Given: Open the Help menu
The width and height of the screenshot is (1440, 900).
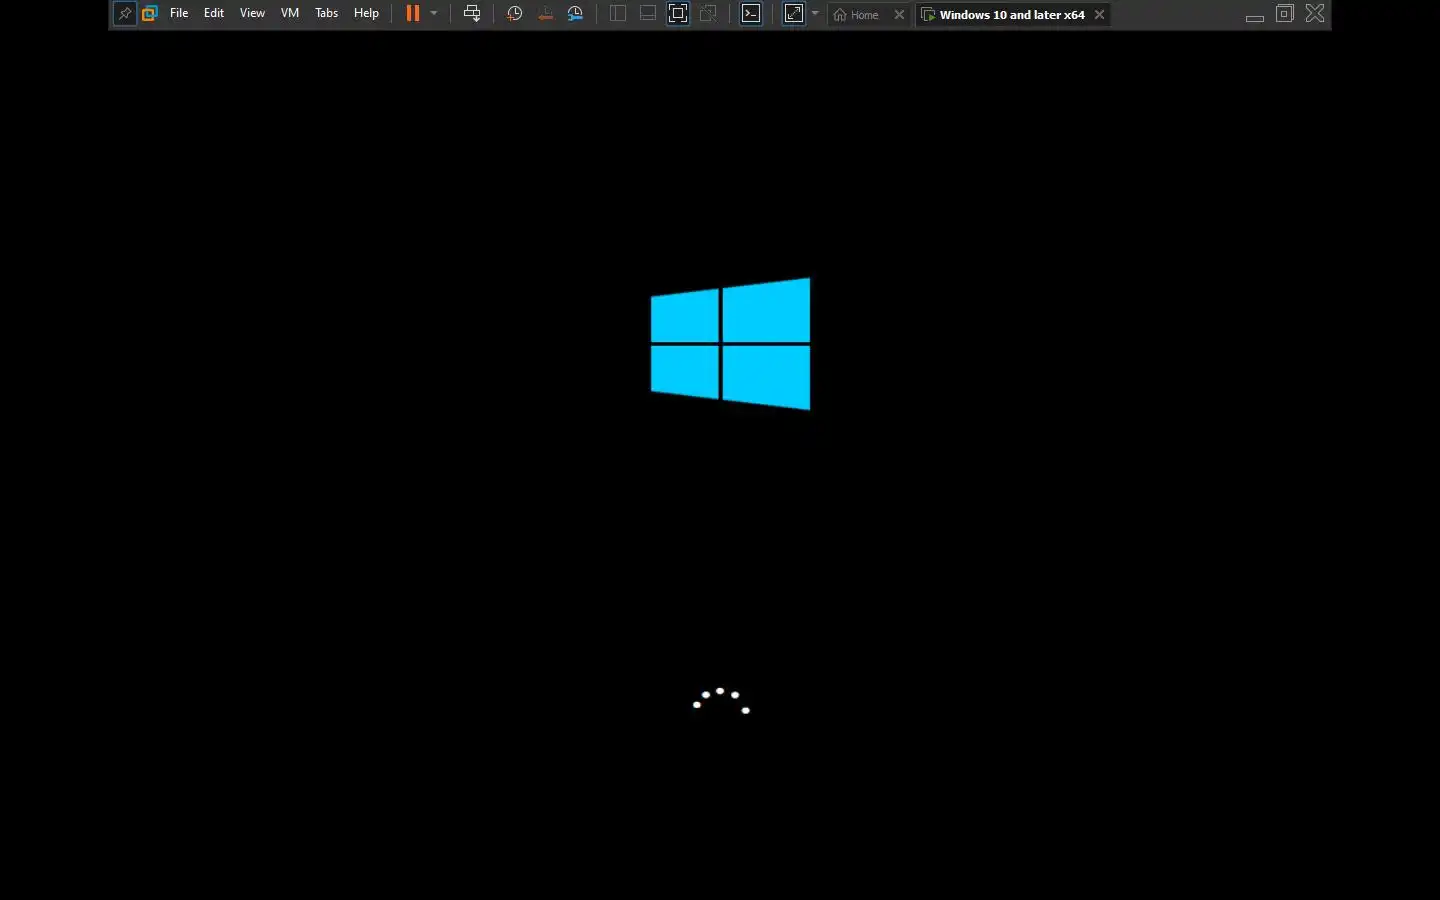Looking at the screenshot, I should (366, 13).
